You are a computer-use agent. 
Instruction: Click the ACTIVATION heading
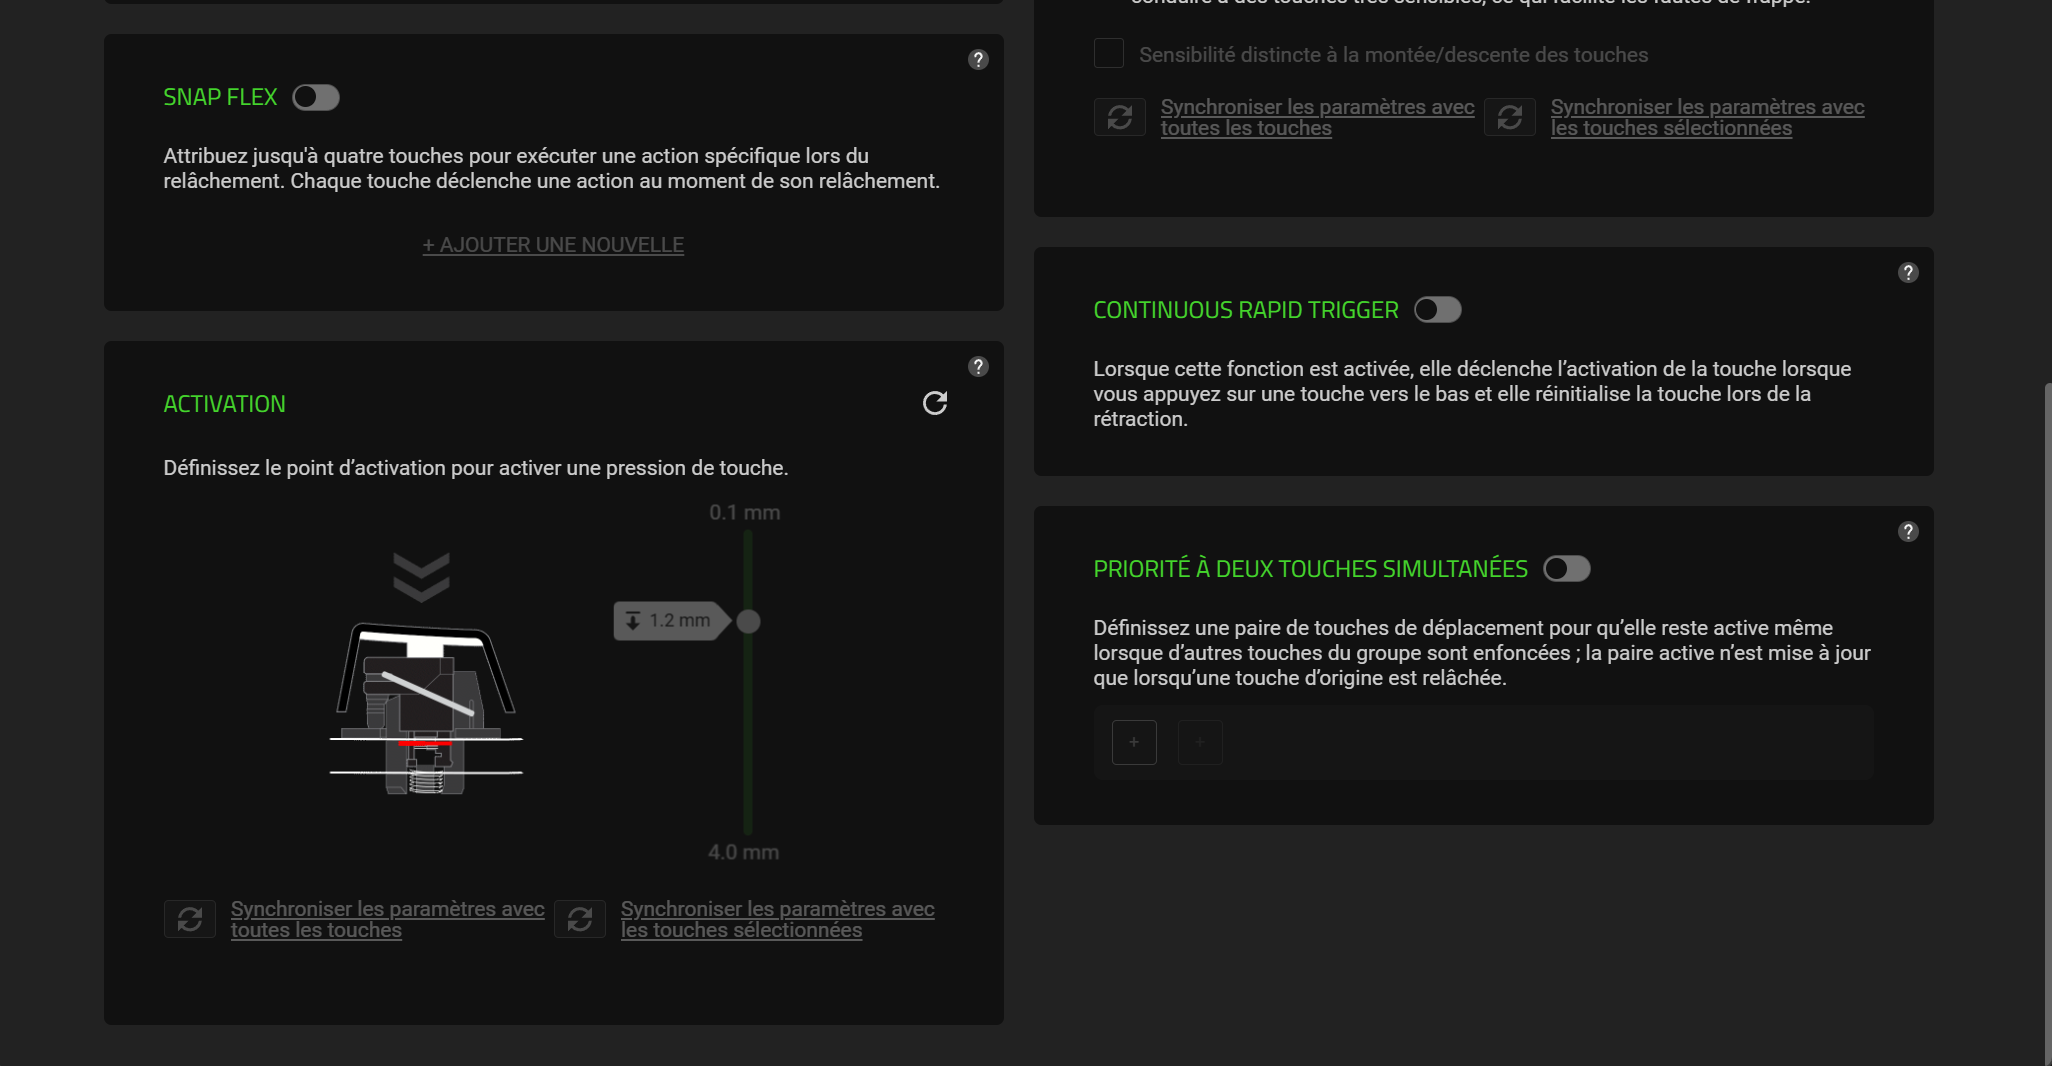[225, 404]
